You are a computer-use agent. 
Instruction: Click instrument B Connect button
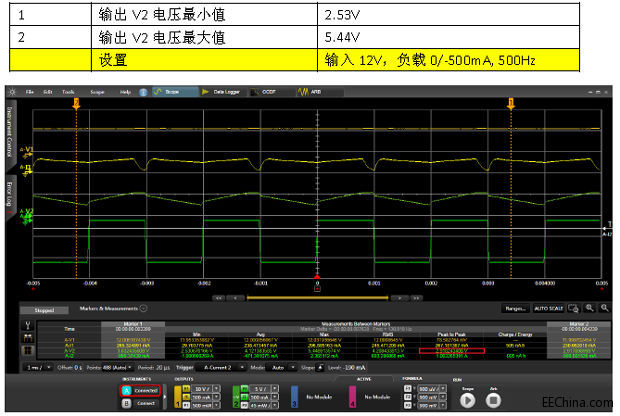141,403
